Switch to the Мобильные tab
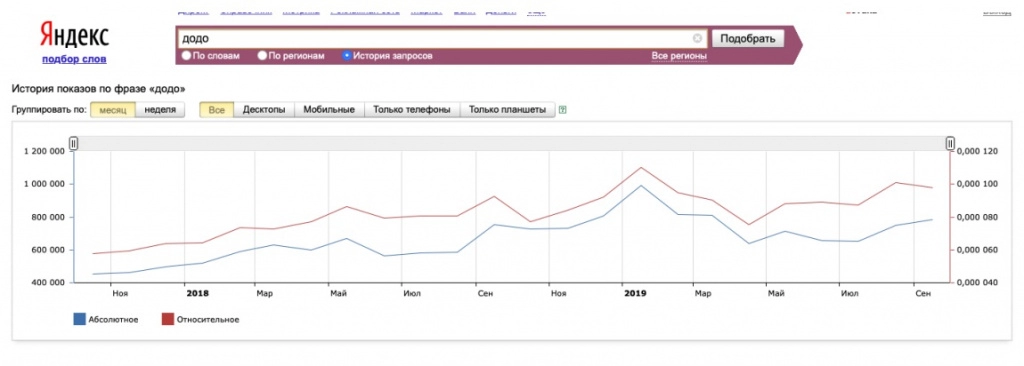The image size is (1024, 366). 329,110
